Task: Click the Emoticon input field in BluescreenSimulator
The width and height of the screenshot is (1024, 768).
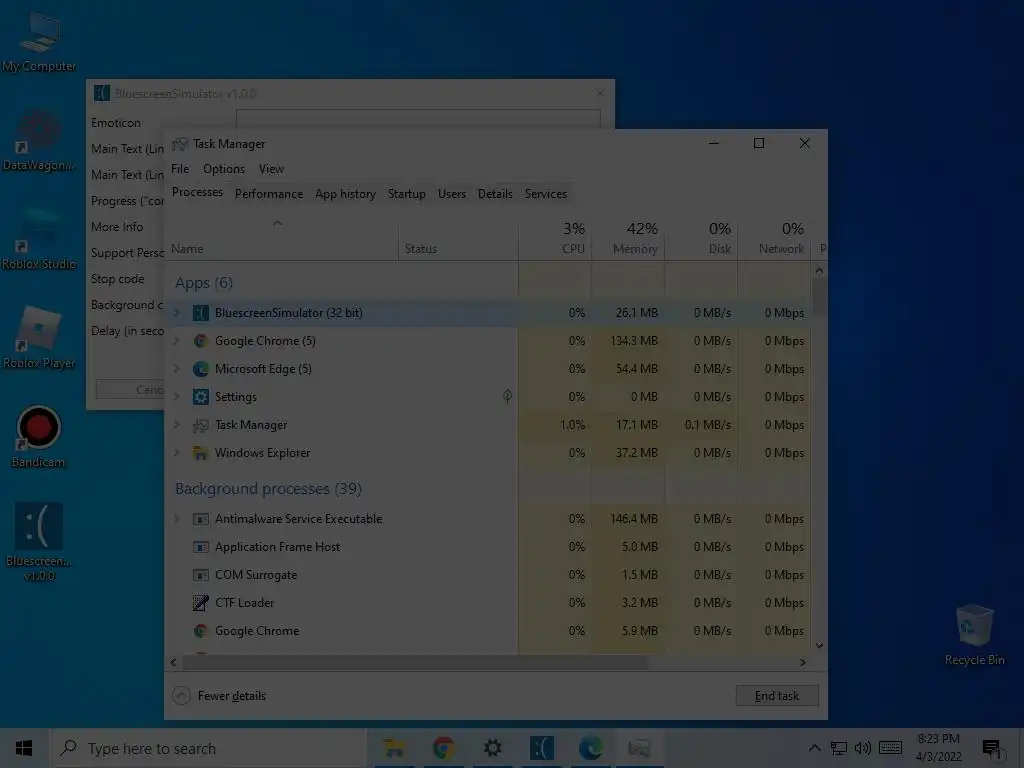Action: 418,118
